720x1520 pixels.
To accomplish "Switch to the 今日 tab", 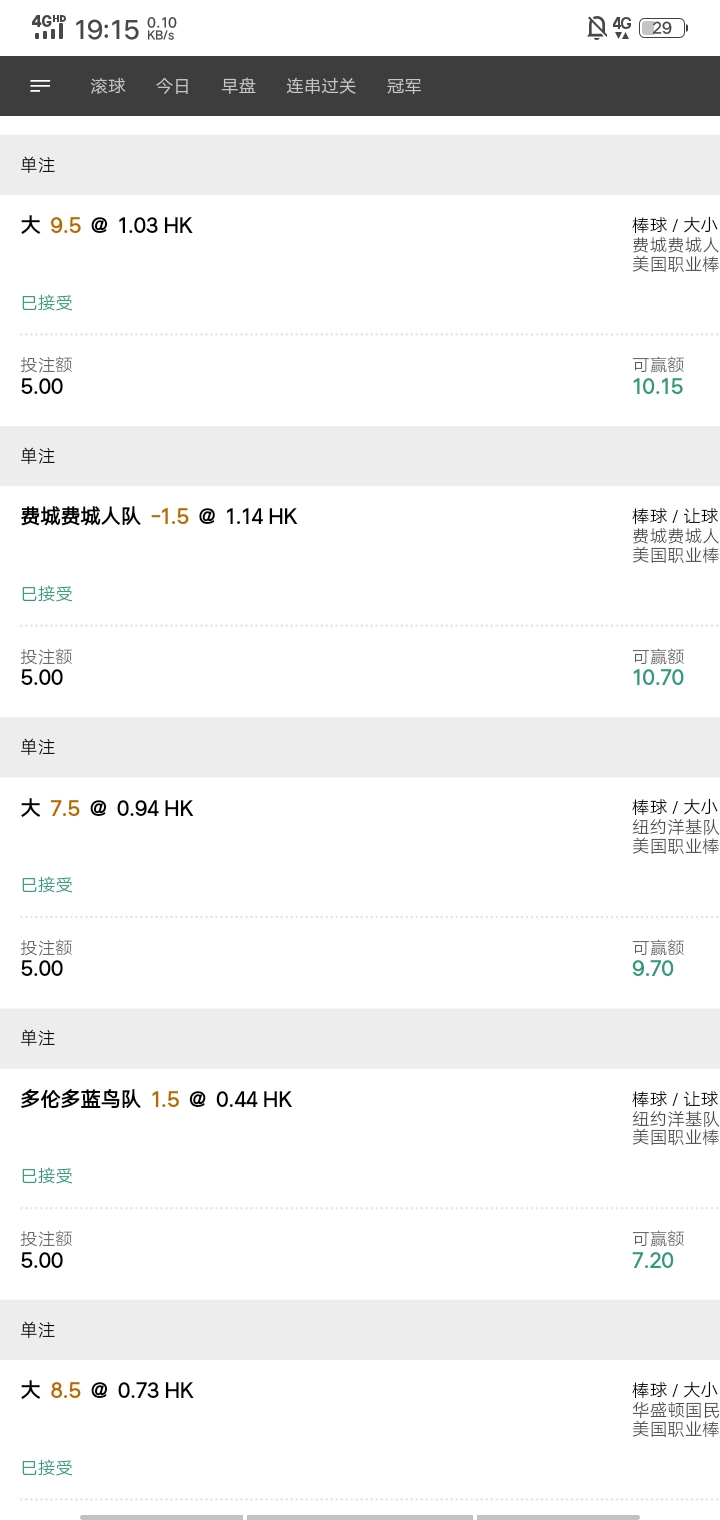I will click(173, 86).
